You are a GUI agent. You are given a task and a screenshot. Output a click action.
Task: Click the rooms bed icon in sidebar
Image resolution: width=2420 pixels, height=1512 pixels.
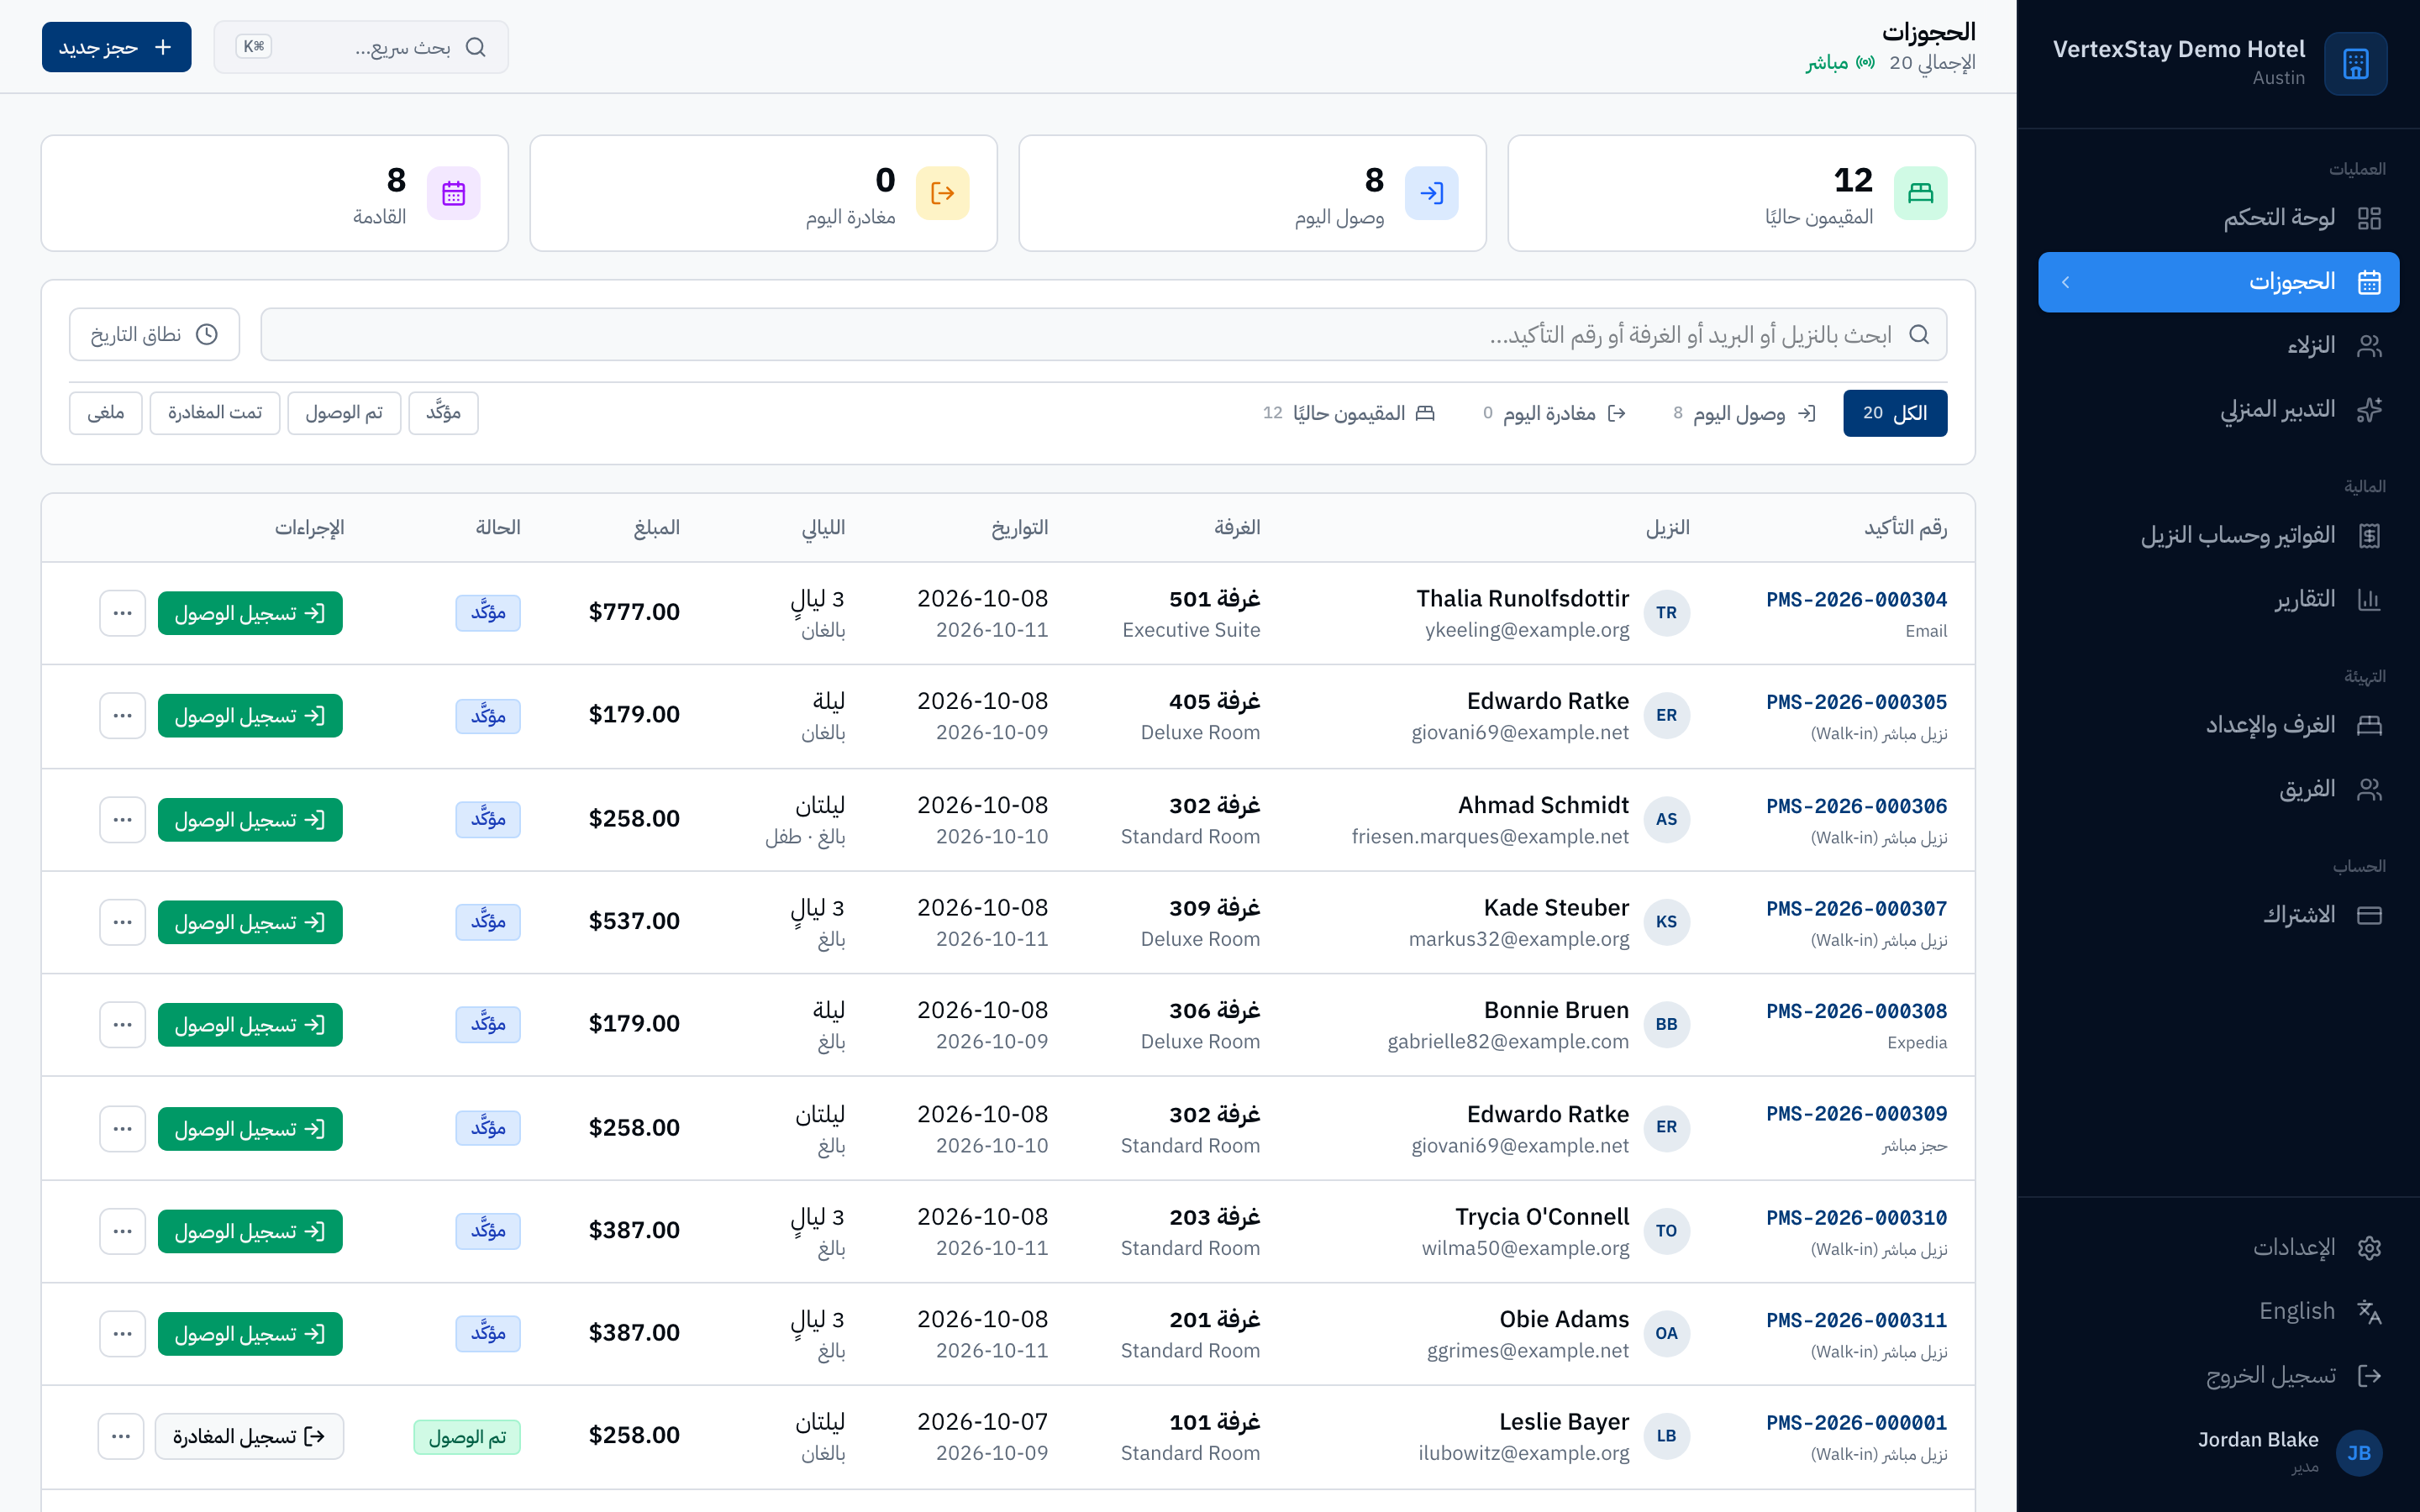[x=2369, y=725]
